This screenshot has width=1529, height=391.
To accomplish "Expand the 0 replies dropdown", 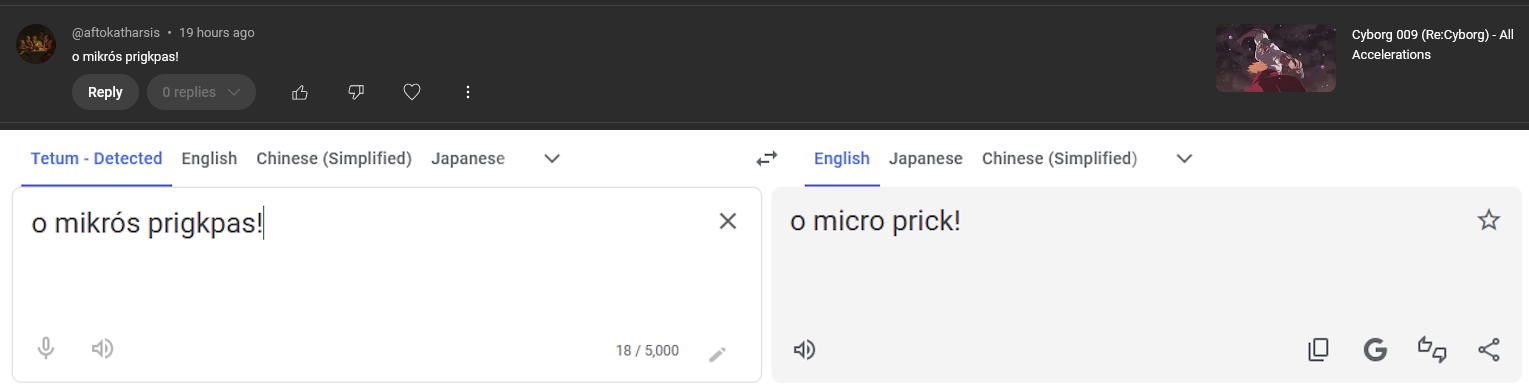I will pyautogui.click(x=201, y=92).
